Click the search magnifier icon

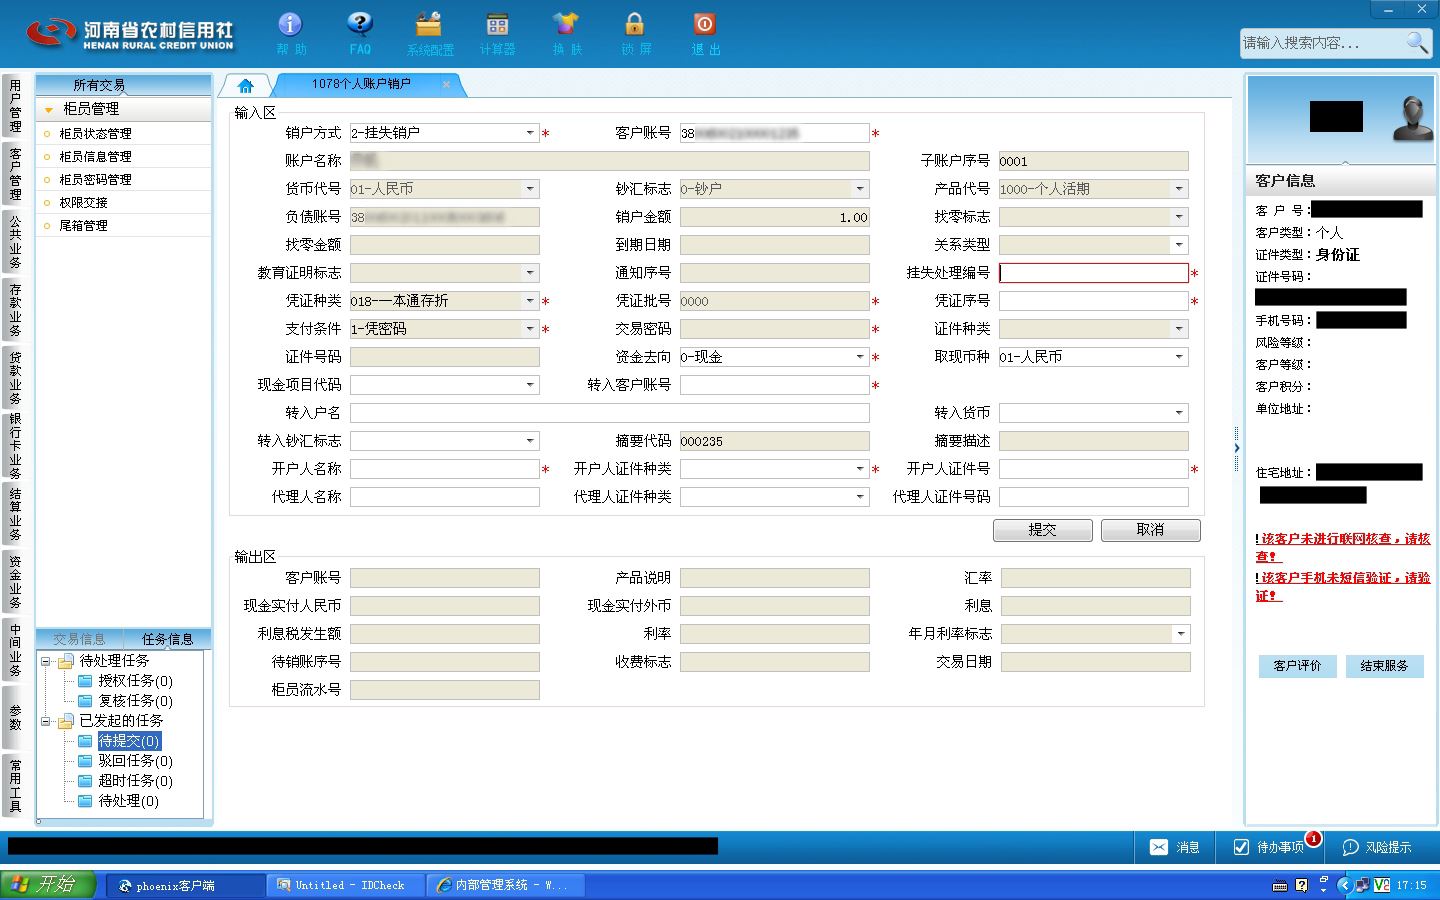(1417, 42)
